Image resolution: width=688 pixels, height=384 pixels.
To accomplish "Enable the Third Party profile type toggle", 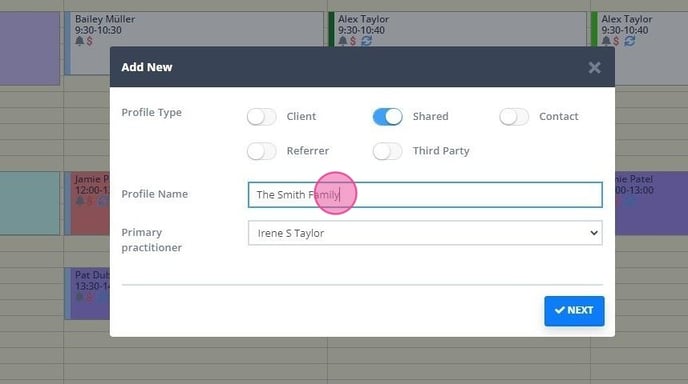I will pyautogui.click(x=387, y=151).
